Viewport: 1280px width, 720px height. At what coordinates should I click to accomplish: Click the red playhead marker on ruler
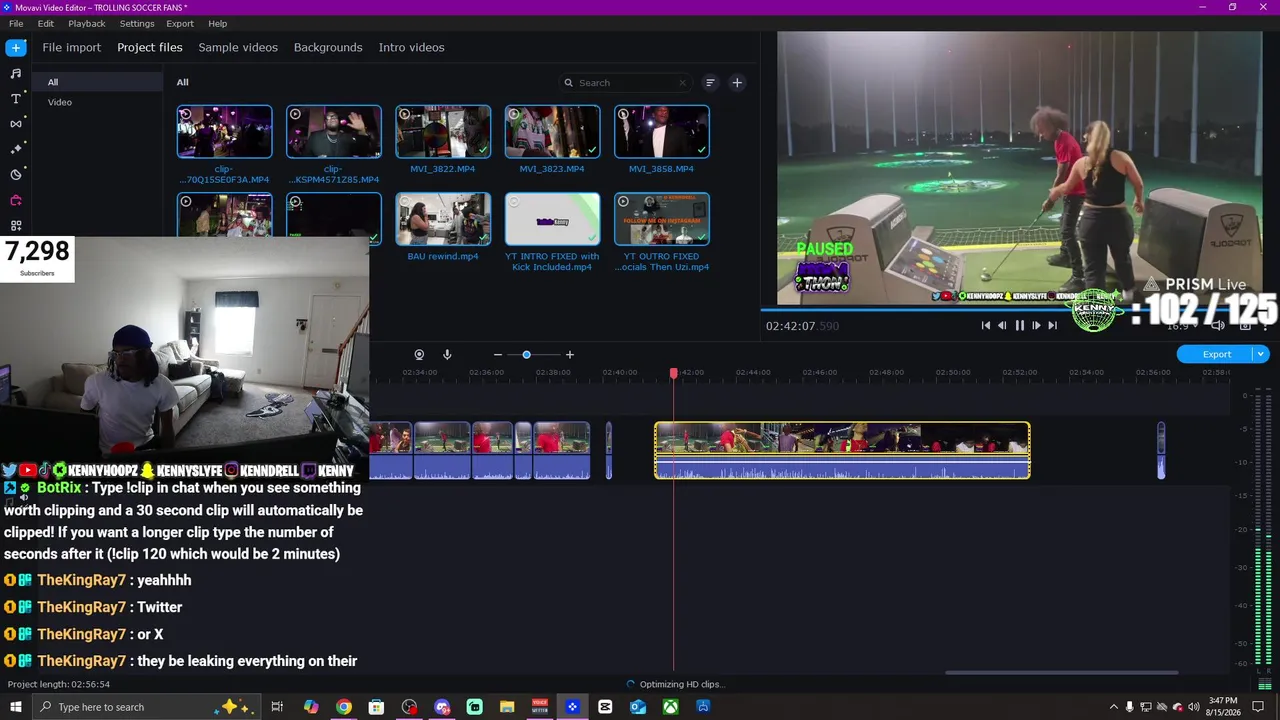pyautogui.click(x=674, y=373)
